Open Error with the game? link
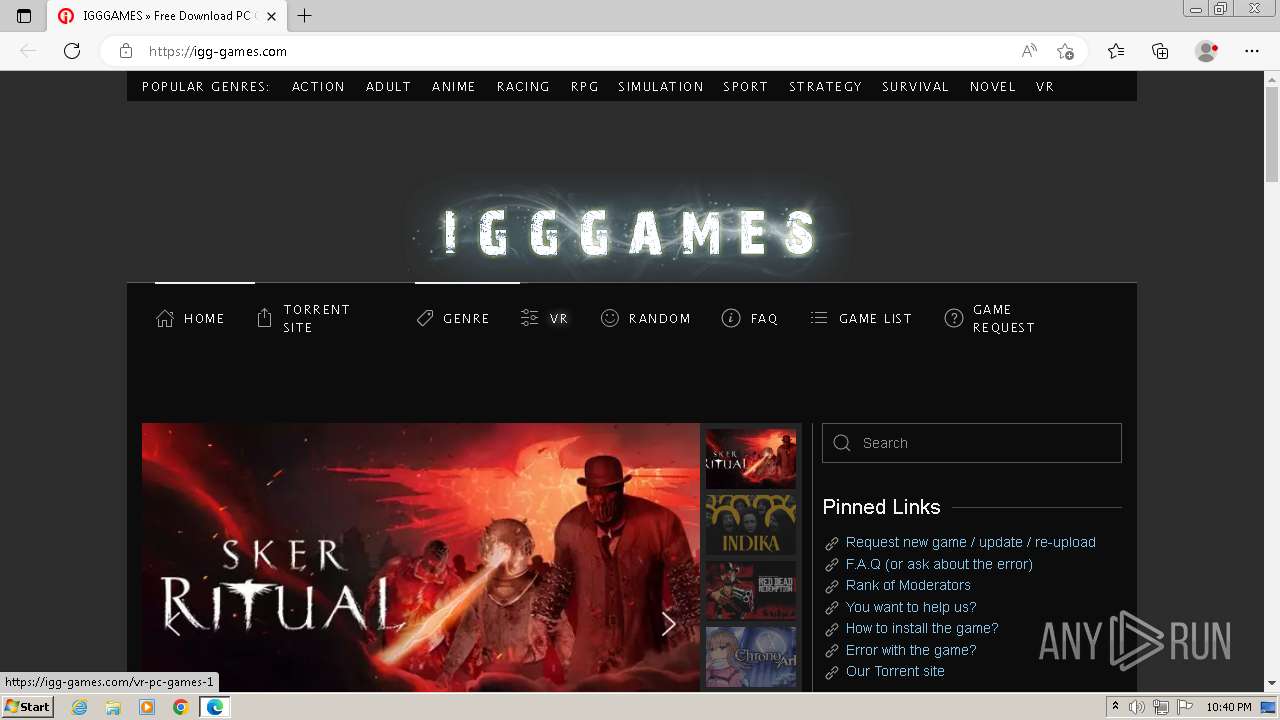The width and height of the screenshot is (1280, 720). [911, 650]
